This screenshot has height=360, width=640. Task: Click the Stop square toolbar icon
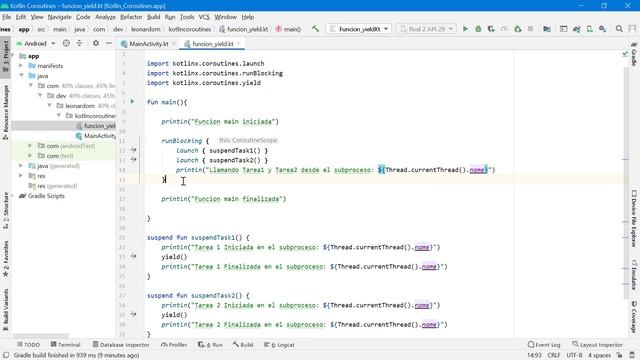click(530, 29)
